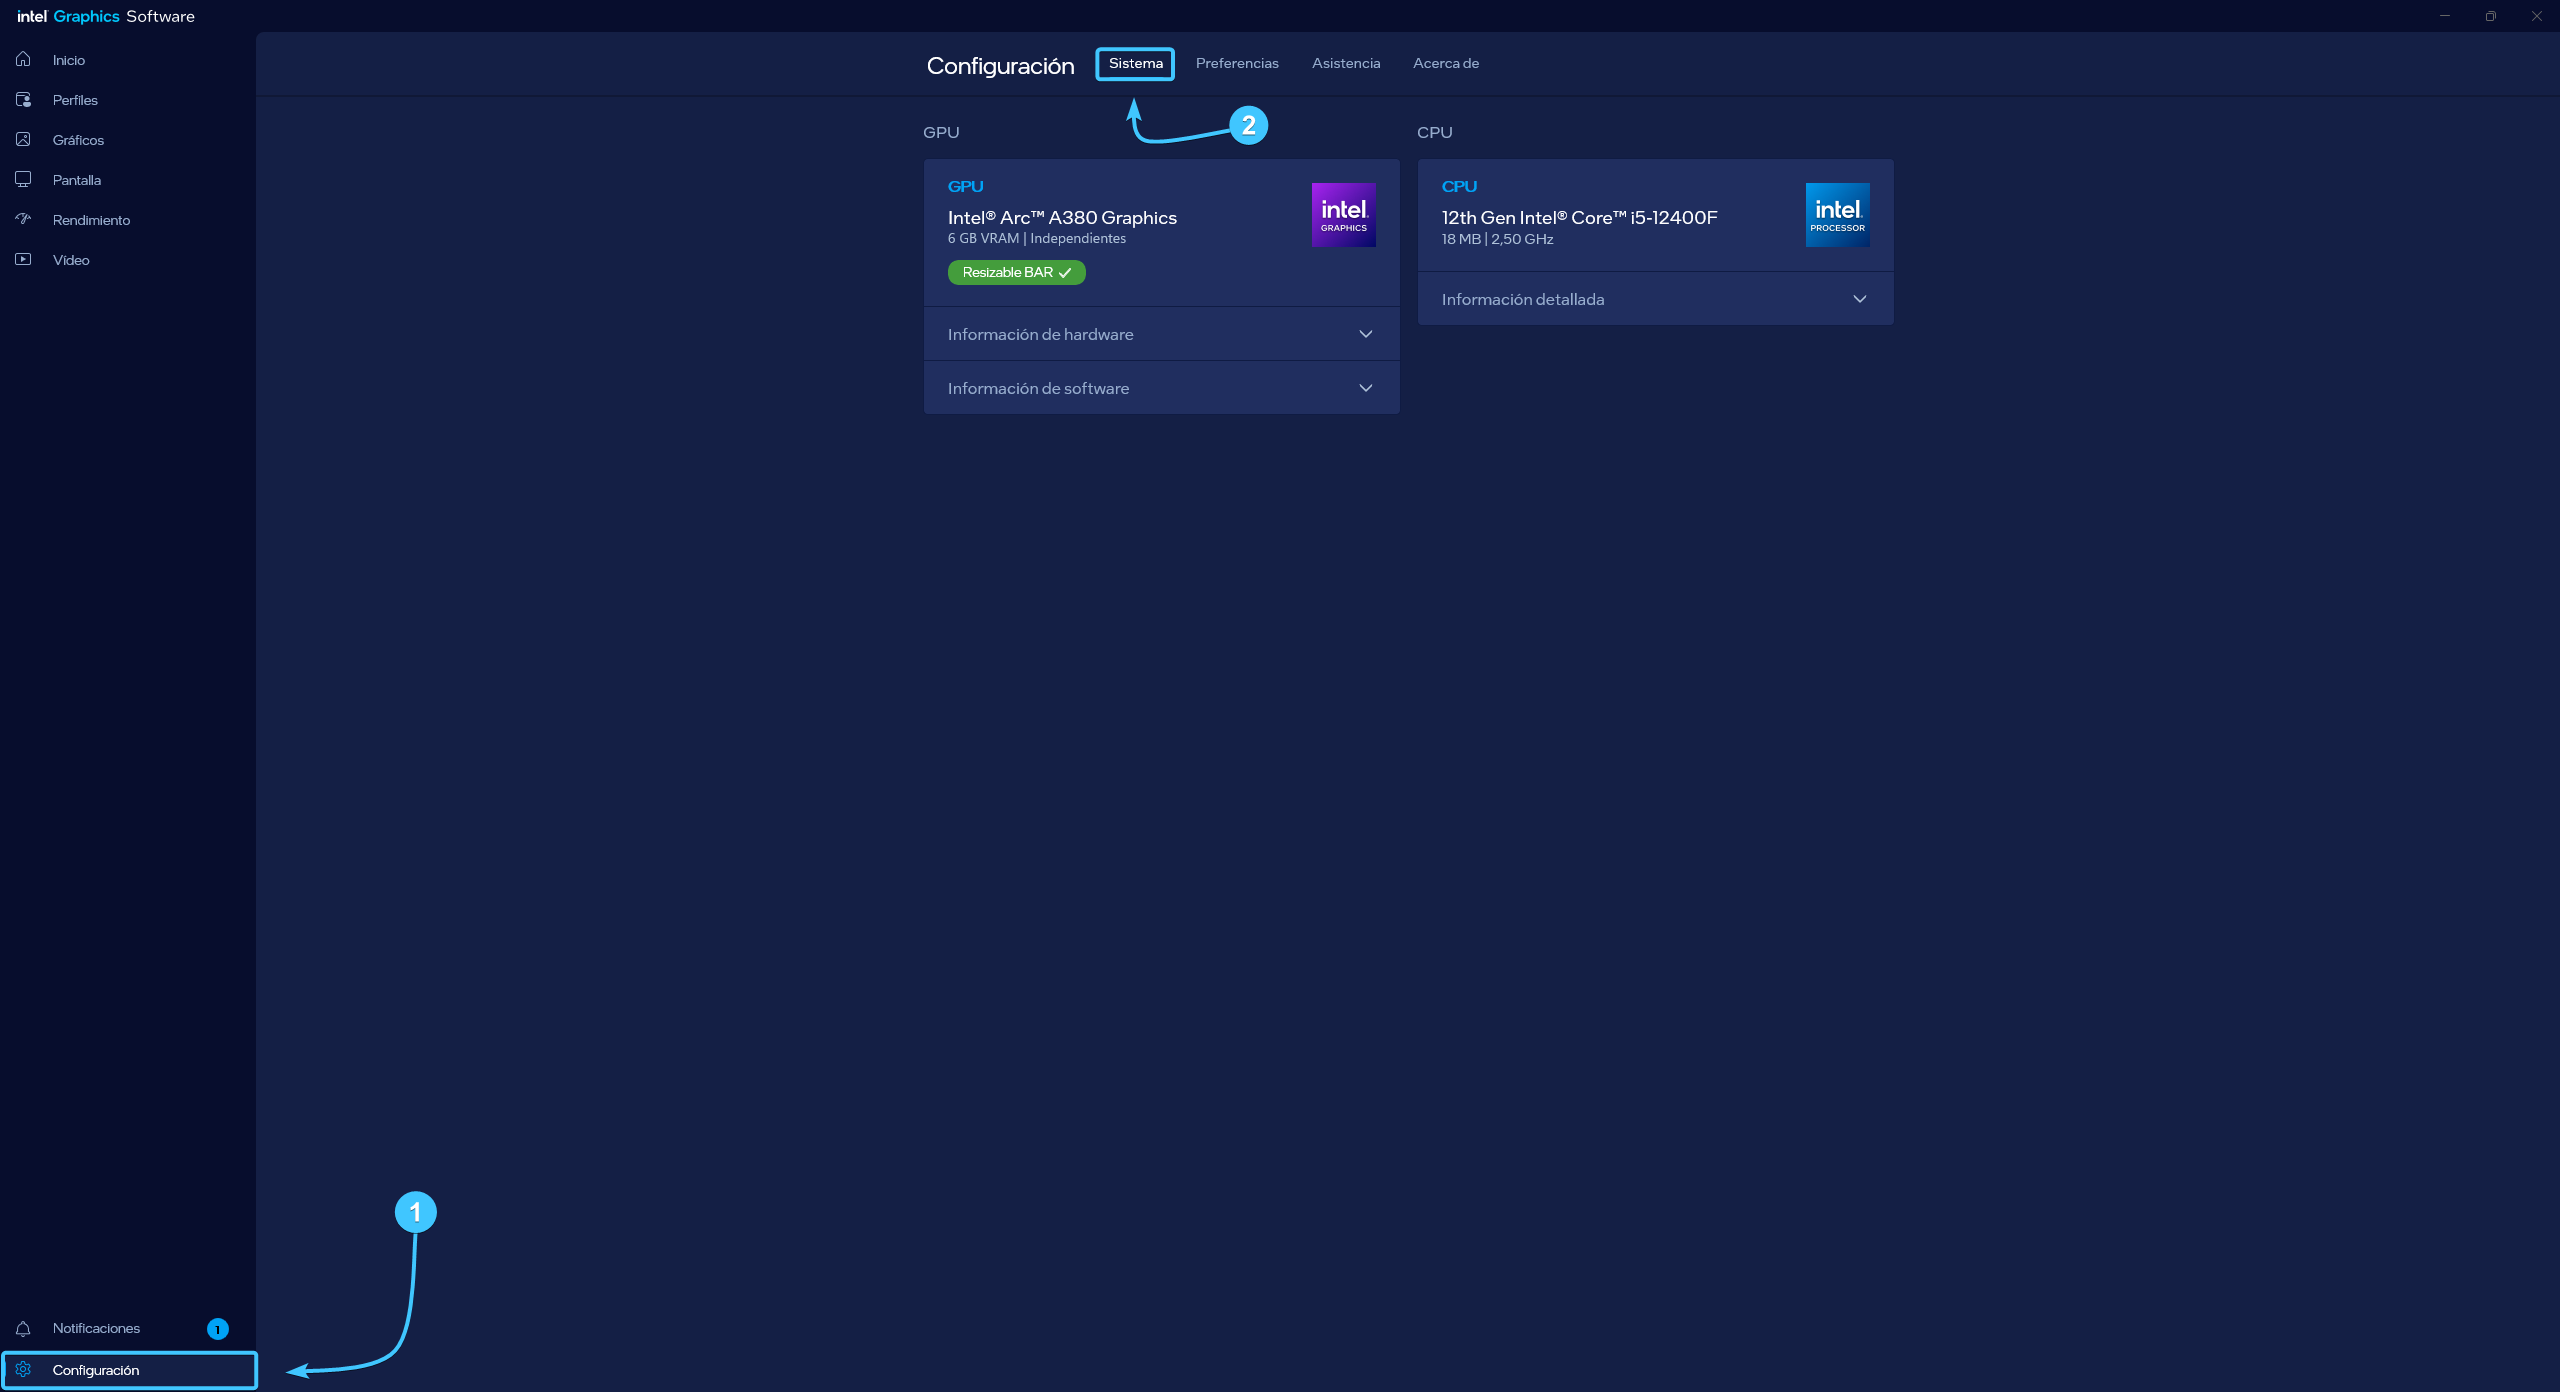The image size is (2560, 1392).
Task: Click the Perfiles sidebar icon
Action: coord(23,100)
